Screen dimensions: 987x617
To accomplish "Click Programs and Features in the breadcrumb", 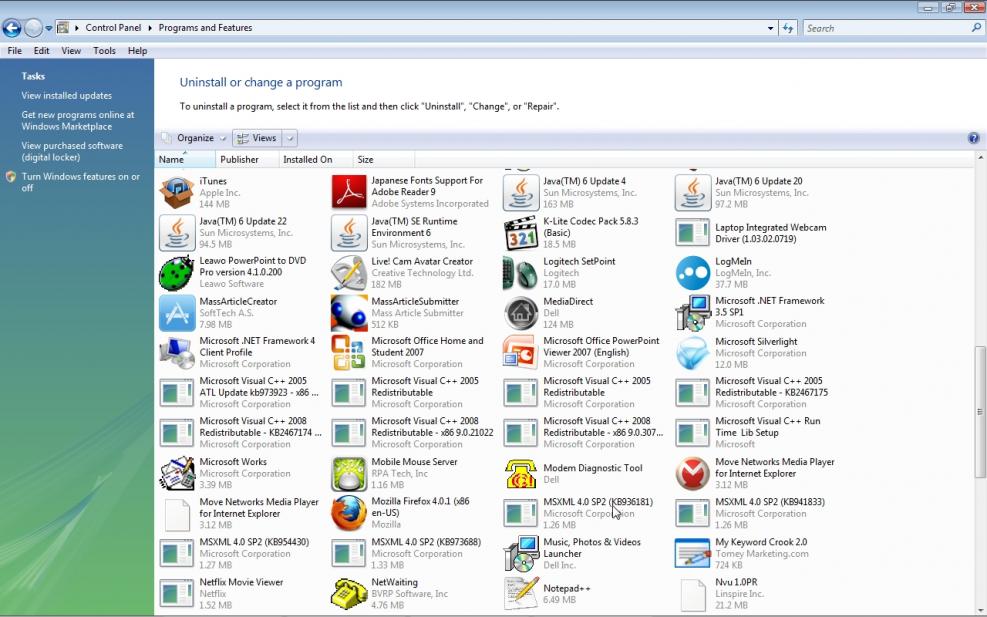I will coord(205,28).
